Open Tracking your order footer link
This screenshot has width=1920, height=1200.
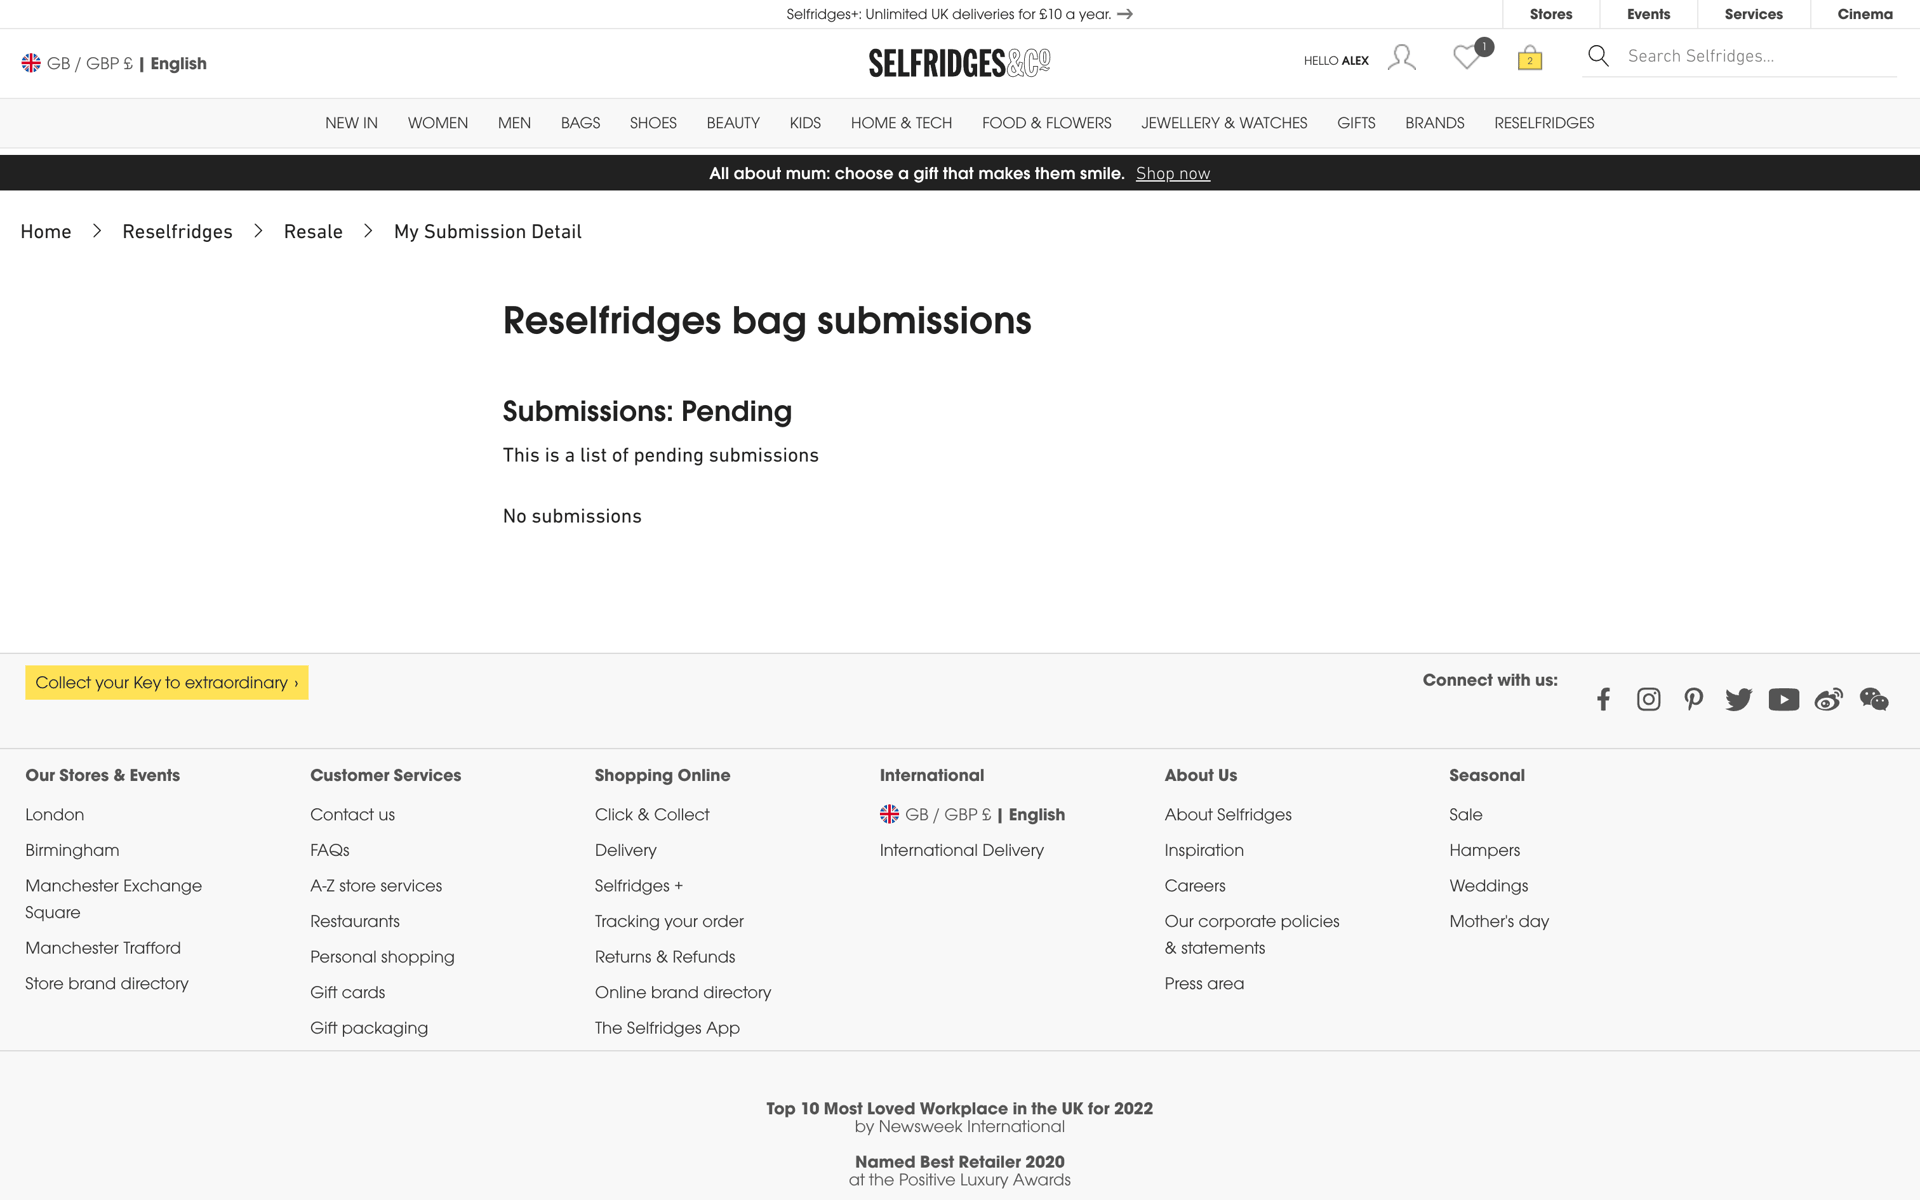point(669,921)
